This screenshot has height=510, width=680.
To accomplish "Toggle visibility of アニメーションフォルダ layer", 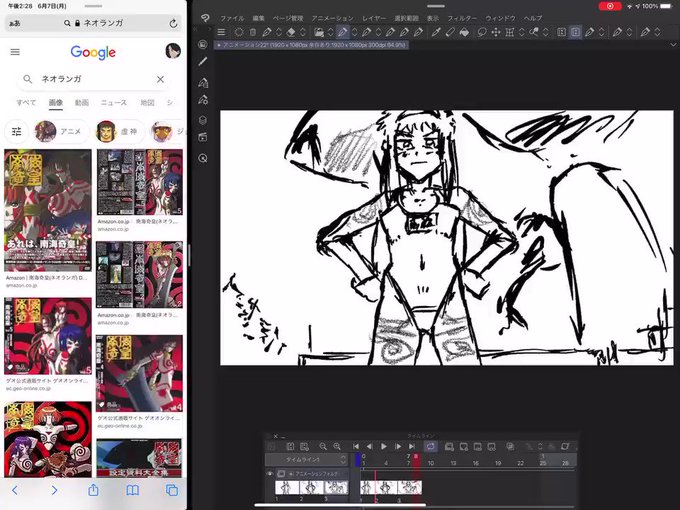I will coord(270,474).
